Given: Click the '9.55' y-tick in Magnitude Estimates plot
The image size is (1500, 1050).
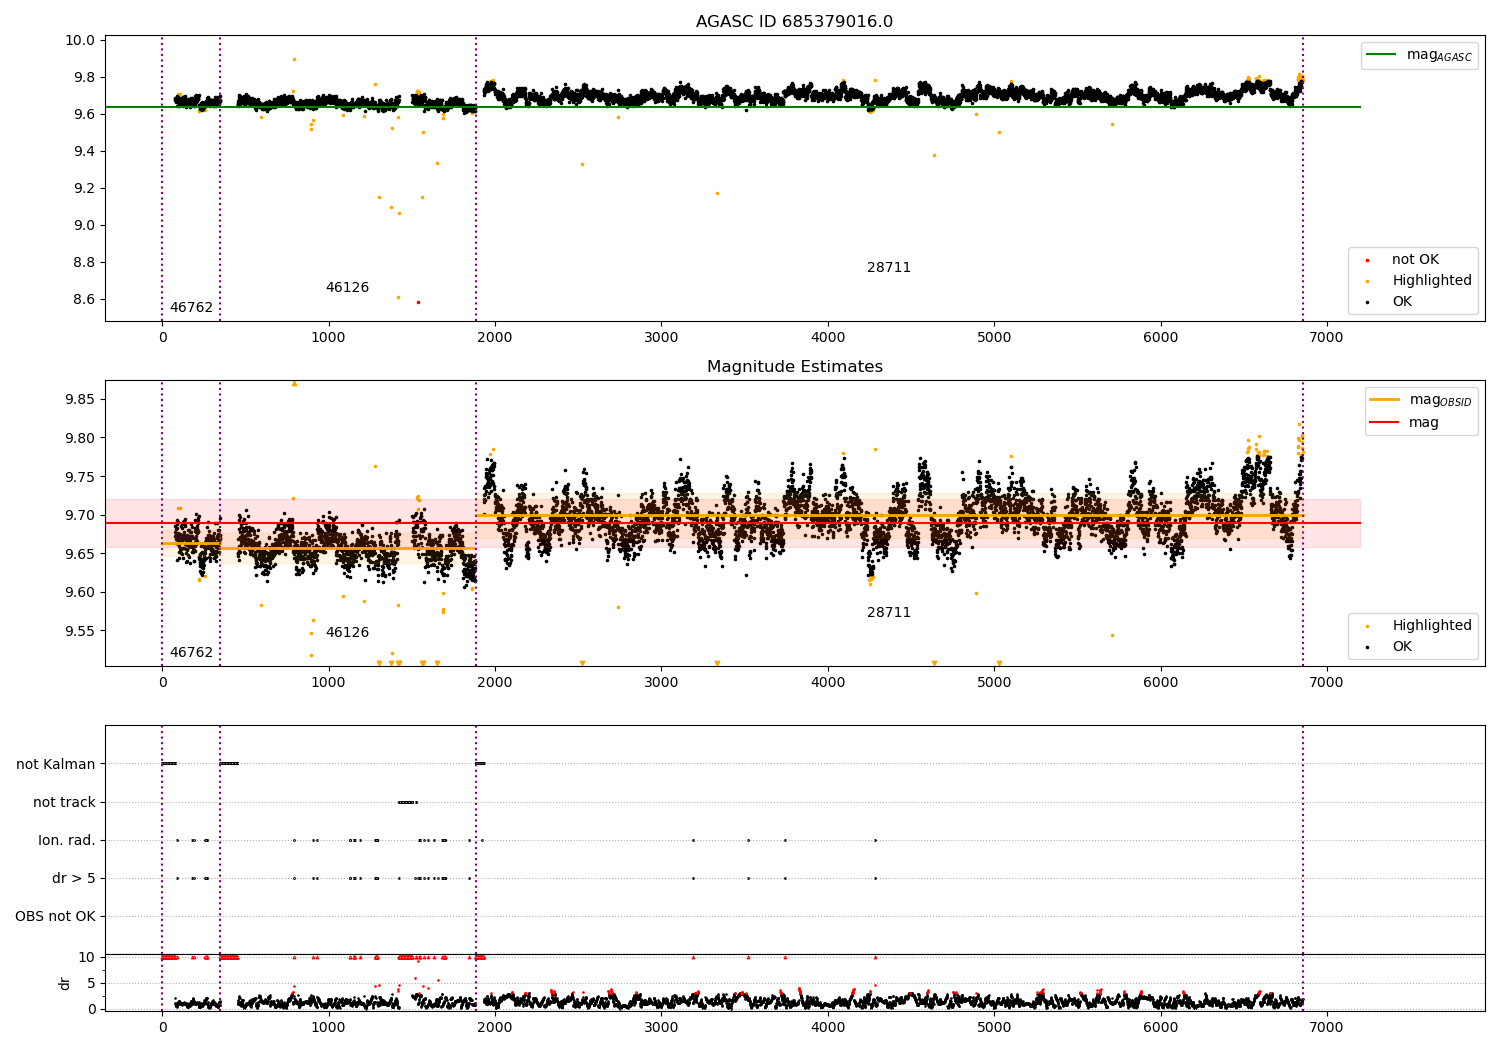Looking at the screenshot, I should tap(80, 631).
